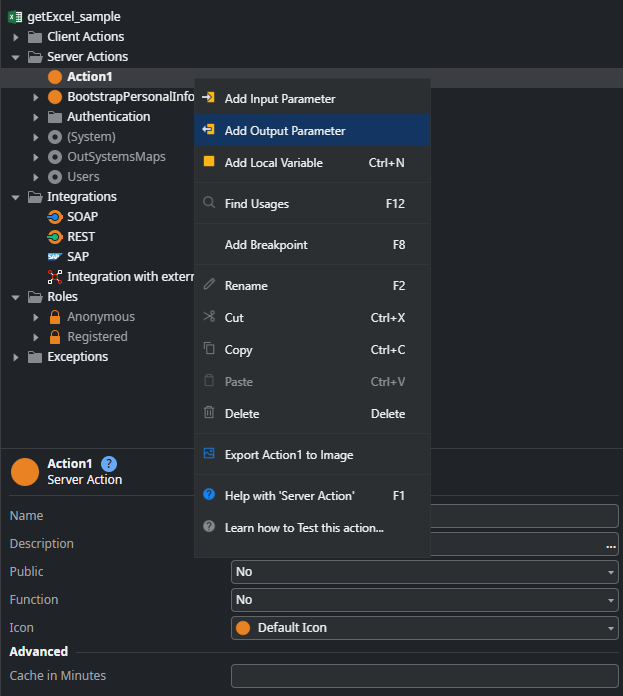Open the Public dropdown set to No
This screenshot has width=623, height=696.
coord(425,572)
